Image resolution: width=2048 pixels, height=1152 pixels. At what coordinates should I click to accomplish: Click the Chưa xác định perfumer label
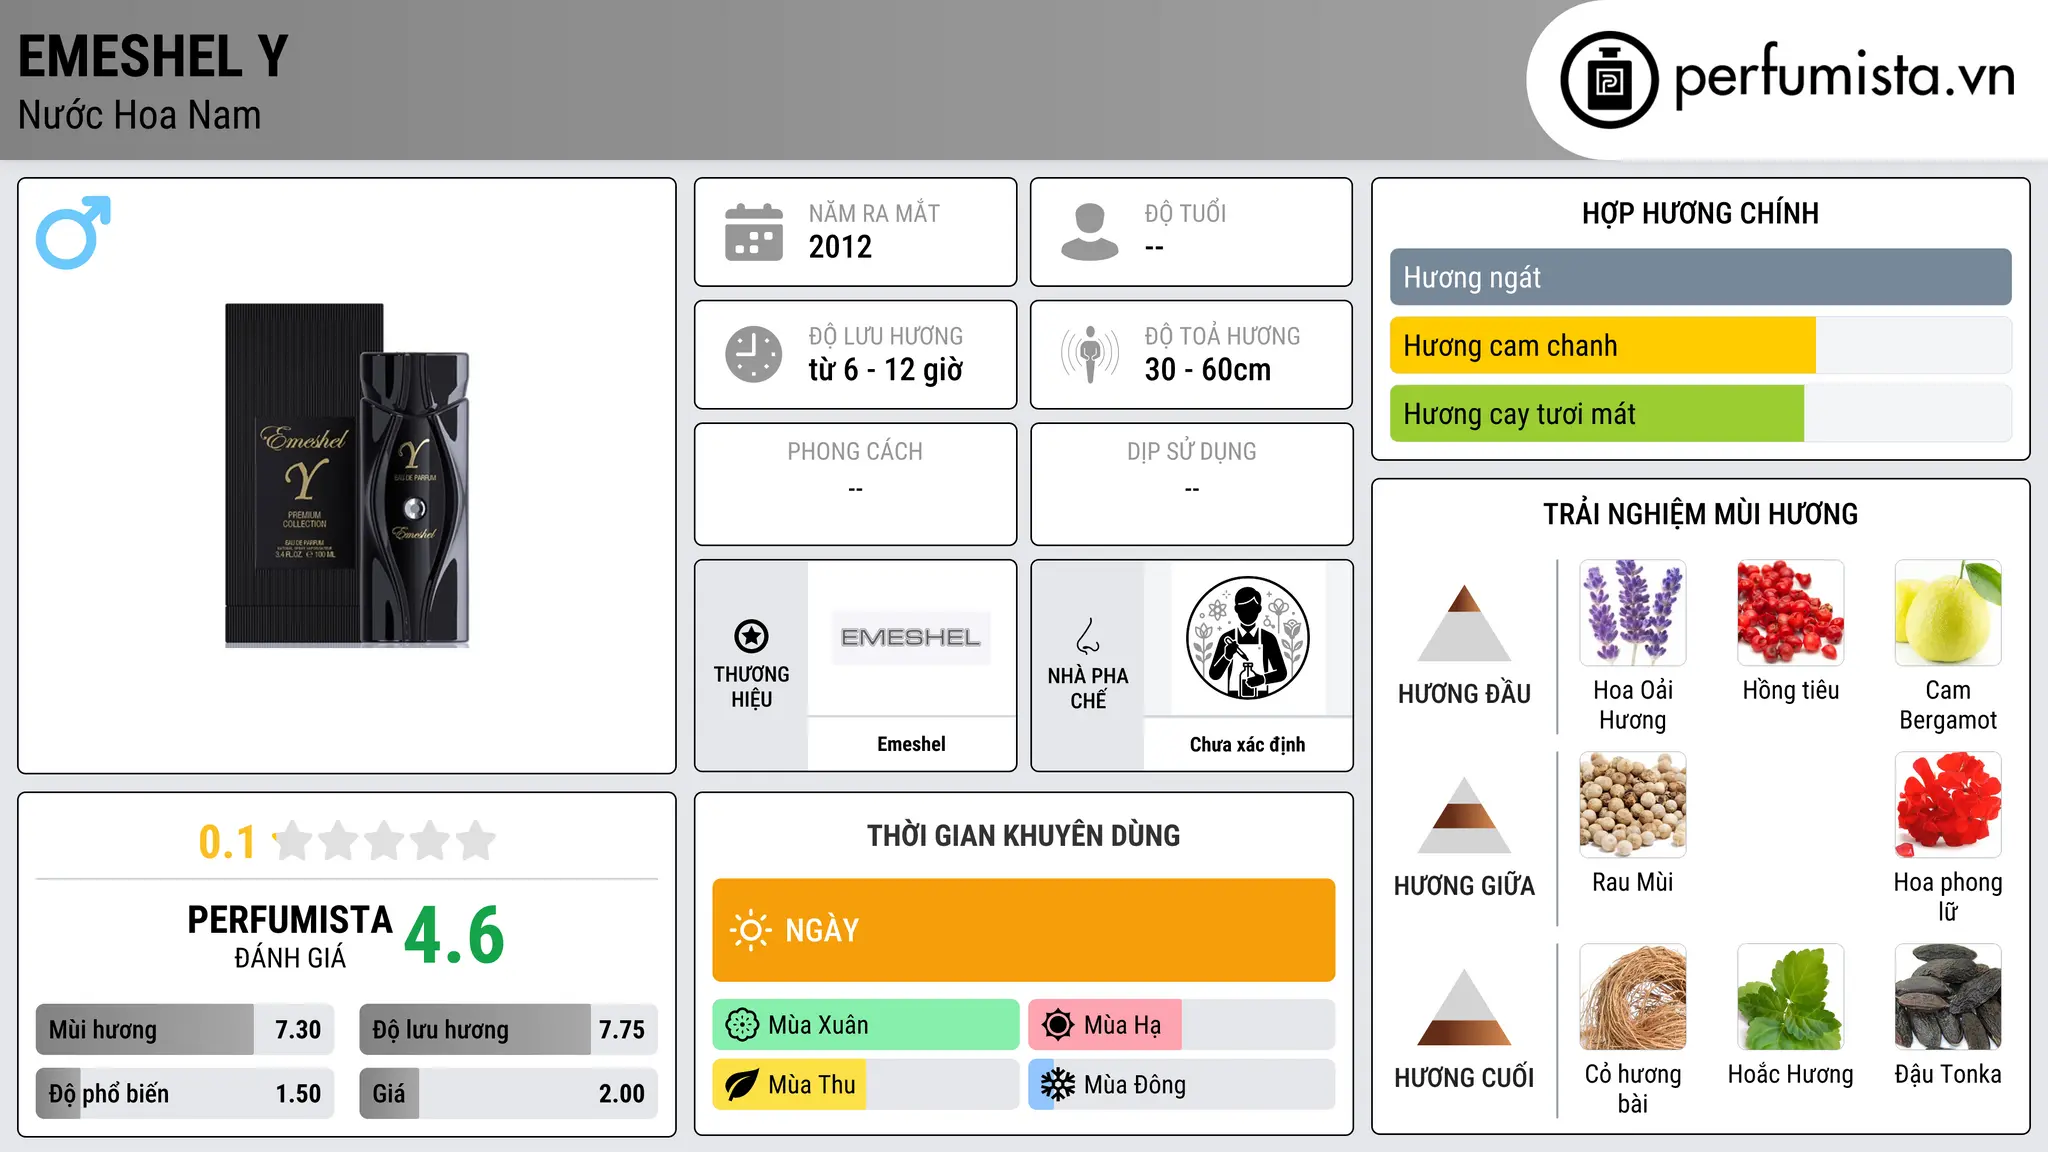(1247, 744)
